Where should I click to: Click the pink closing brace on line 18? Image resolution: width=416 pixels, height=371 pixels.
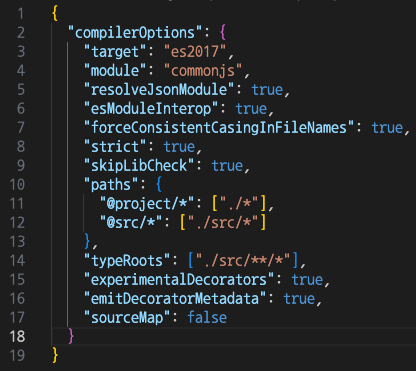click(71, 336)
